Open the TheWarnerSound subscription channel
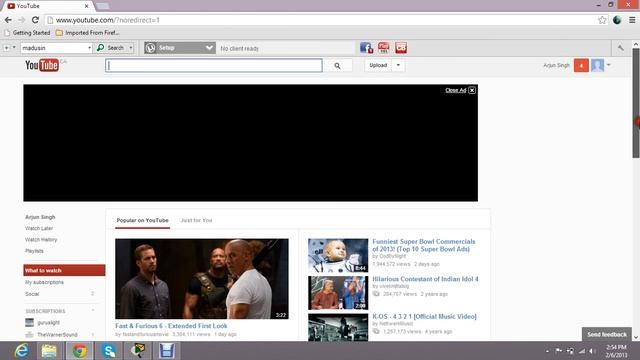This screenshot has width=640, height=360. pyautogui.click(x=57, y=335)
